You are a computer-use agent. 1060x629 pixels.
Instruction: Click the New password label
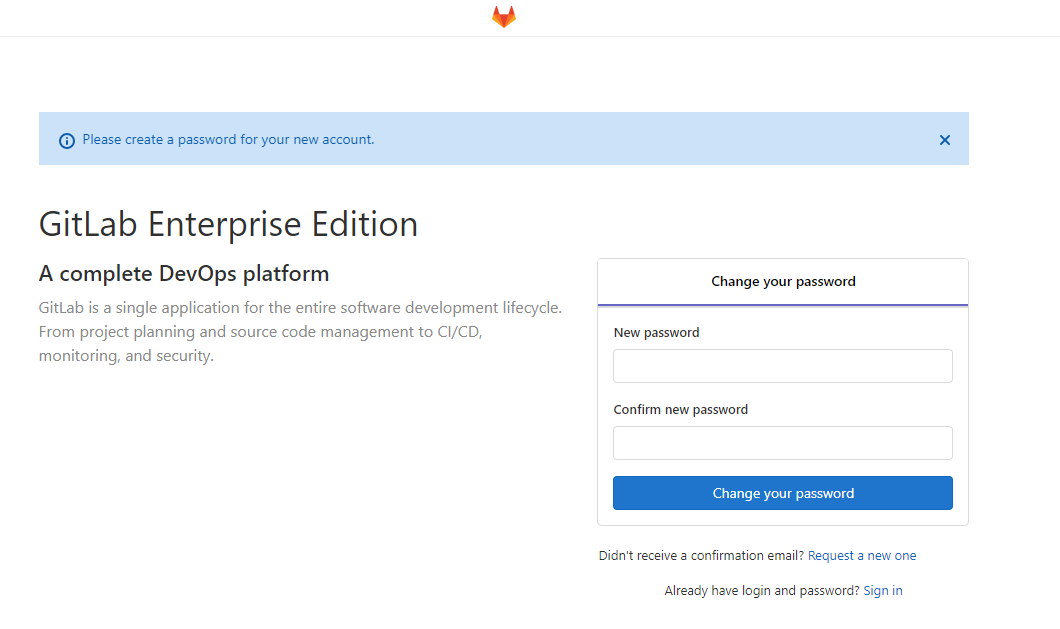click(x=656, y=333)
